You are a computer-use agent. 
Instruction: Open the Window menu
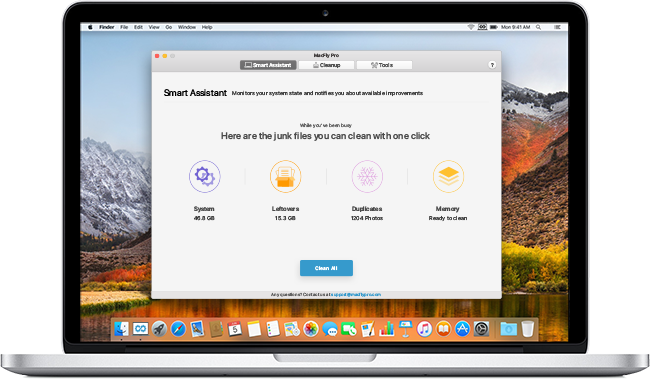click(x=187, y=27)
